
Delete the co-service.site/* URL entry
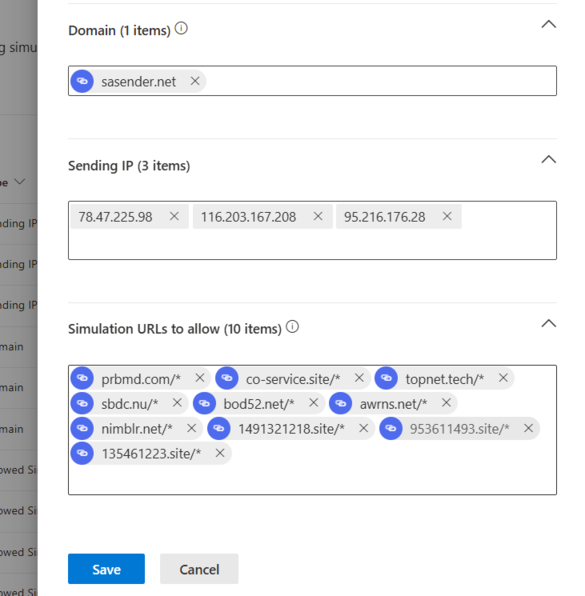click(359, 378)
